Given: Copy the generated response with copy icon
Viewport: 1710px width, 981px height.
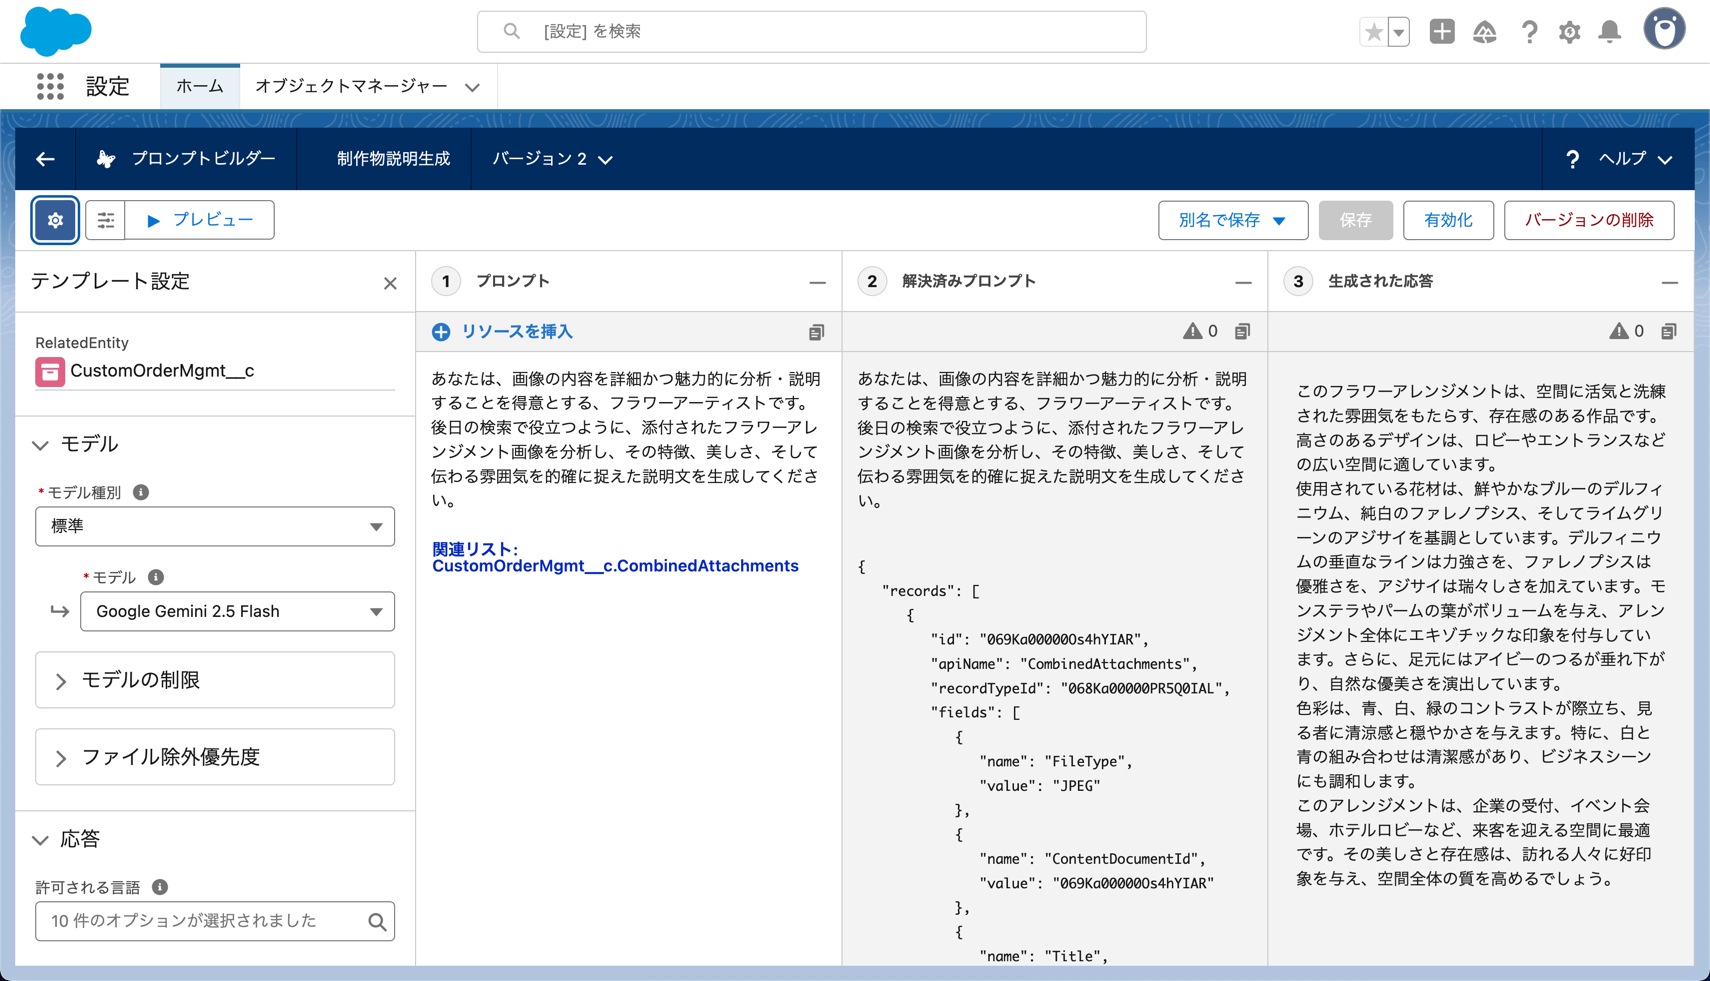Looking at the screenshot, I should point(1668,332).
